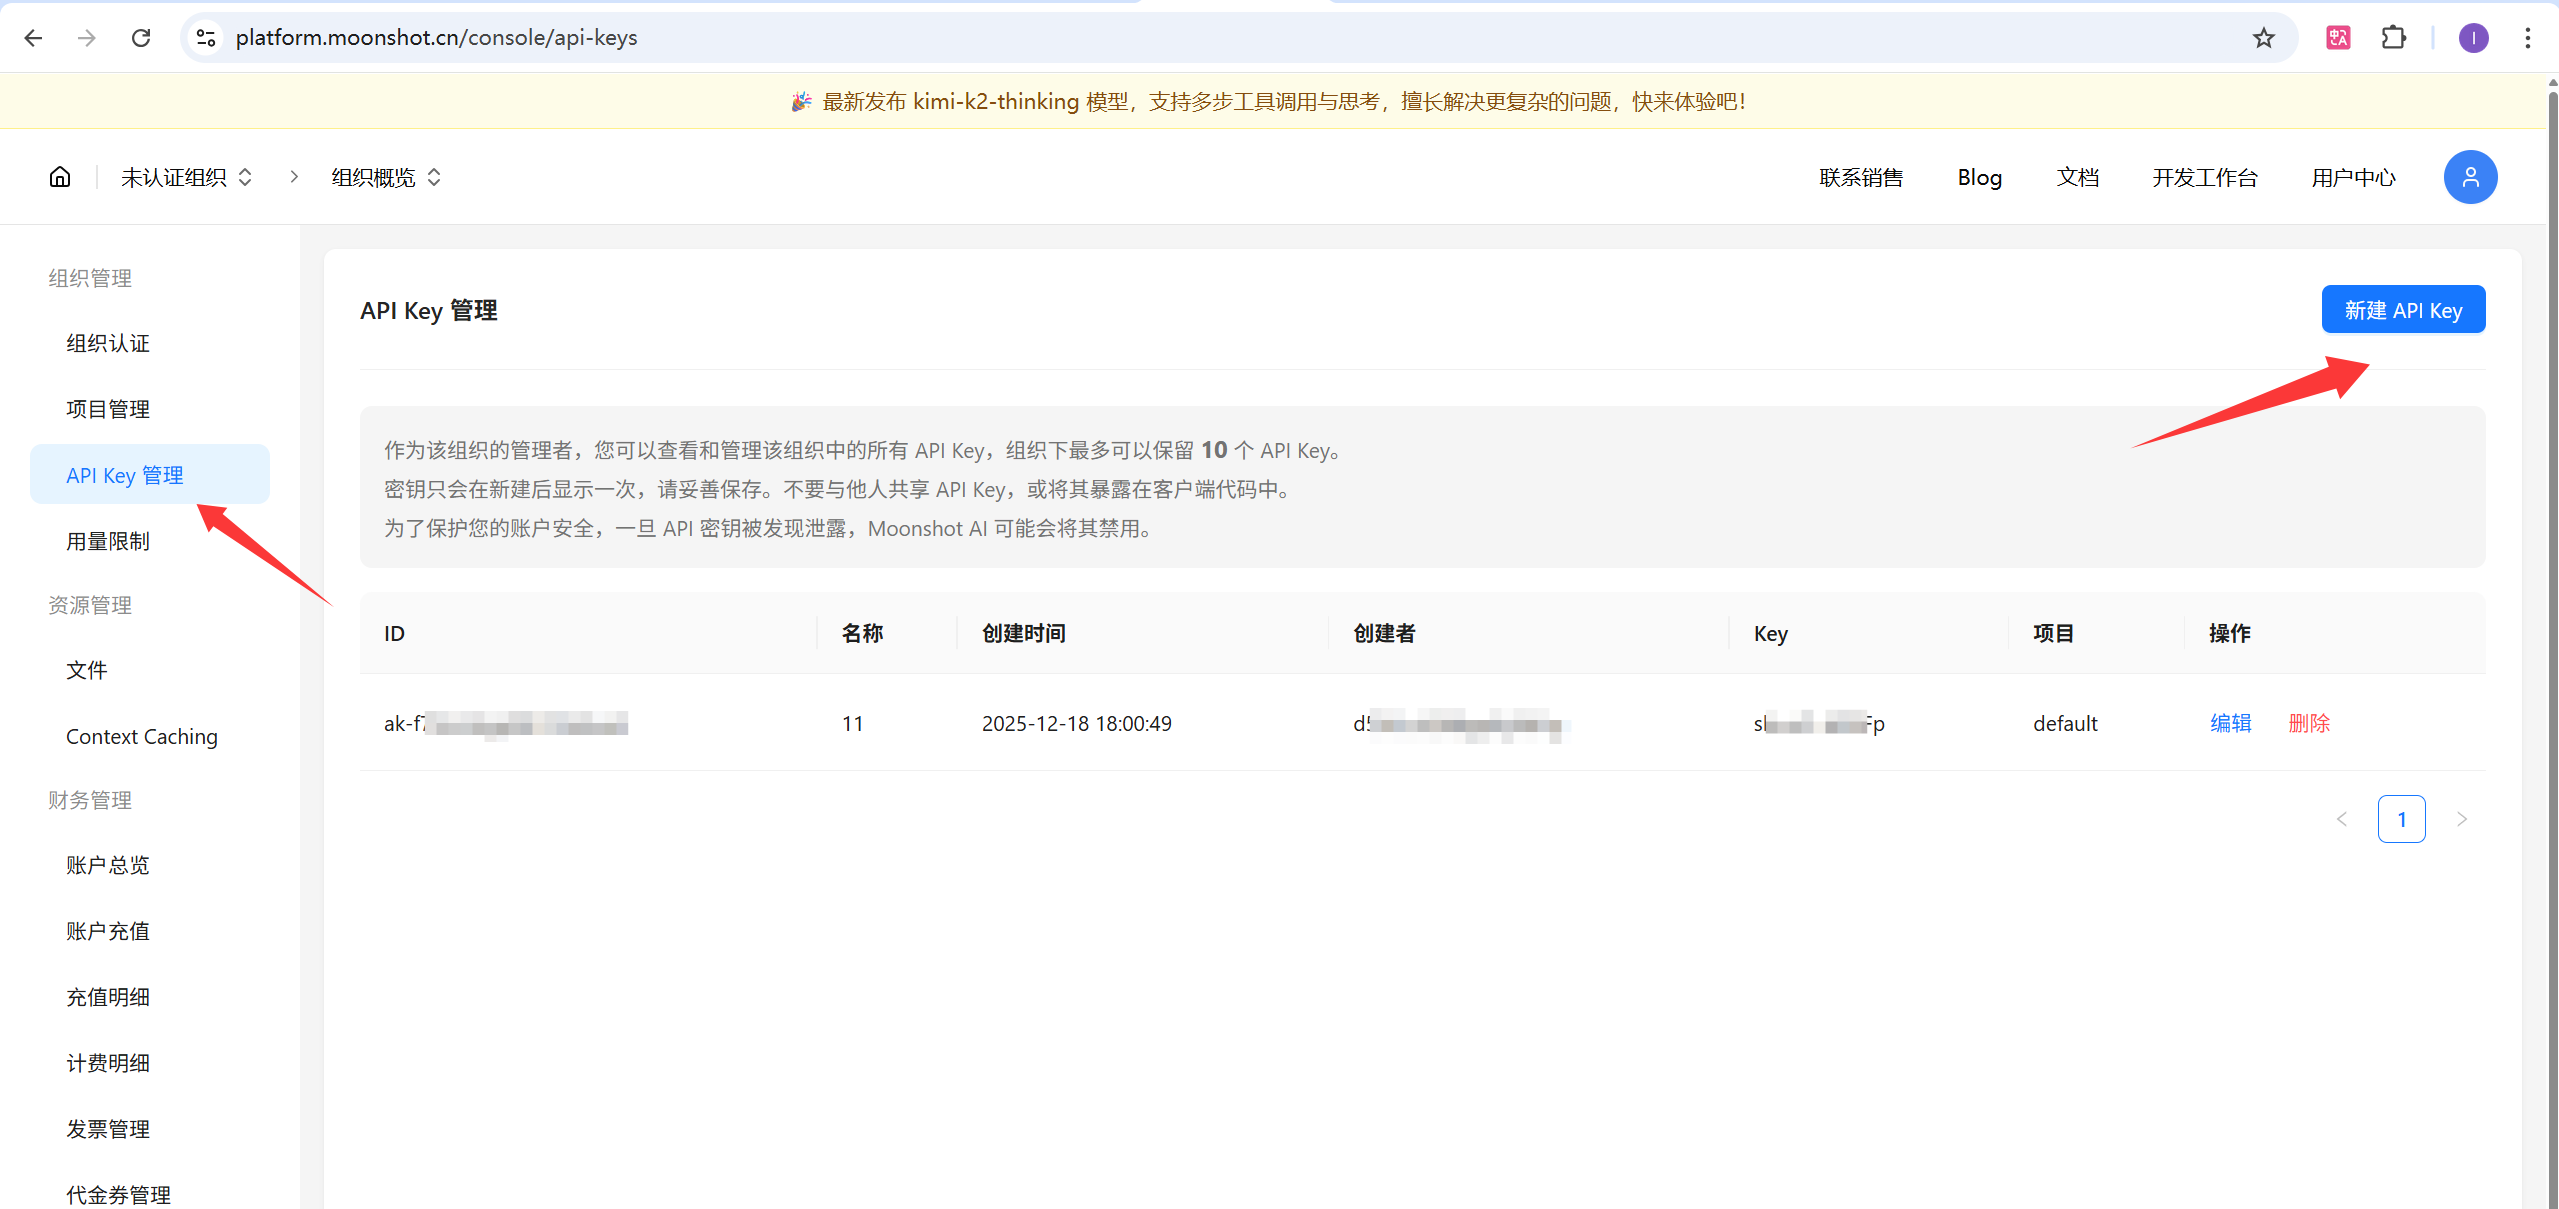Click the 编辑 link for the API key

pyautogui.click(x=2230, y=723)
